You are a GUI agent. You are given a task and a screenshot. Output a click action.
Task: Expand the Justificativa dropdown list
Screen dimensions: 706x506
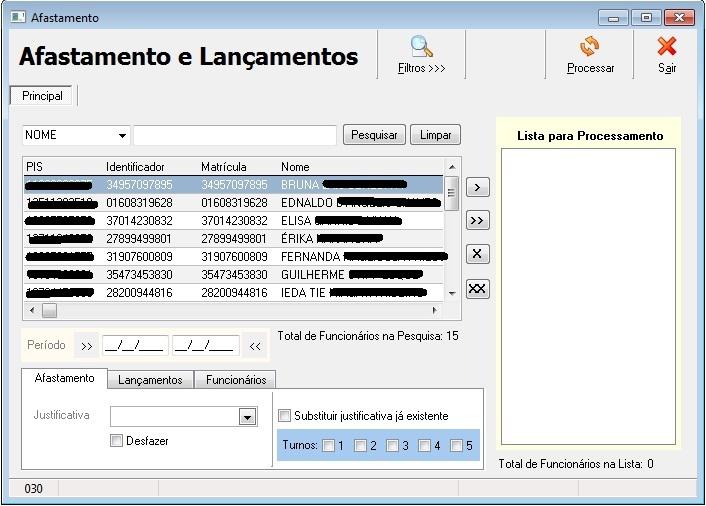(248, 417)
